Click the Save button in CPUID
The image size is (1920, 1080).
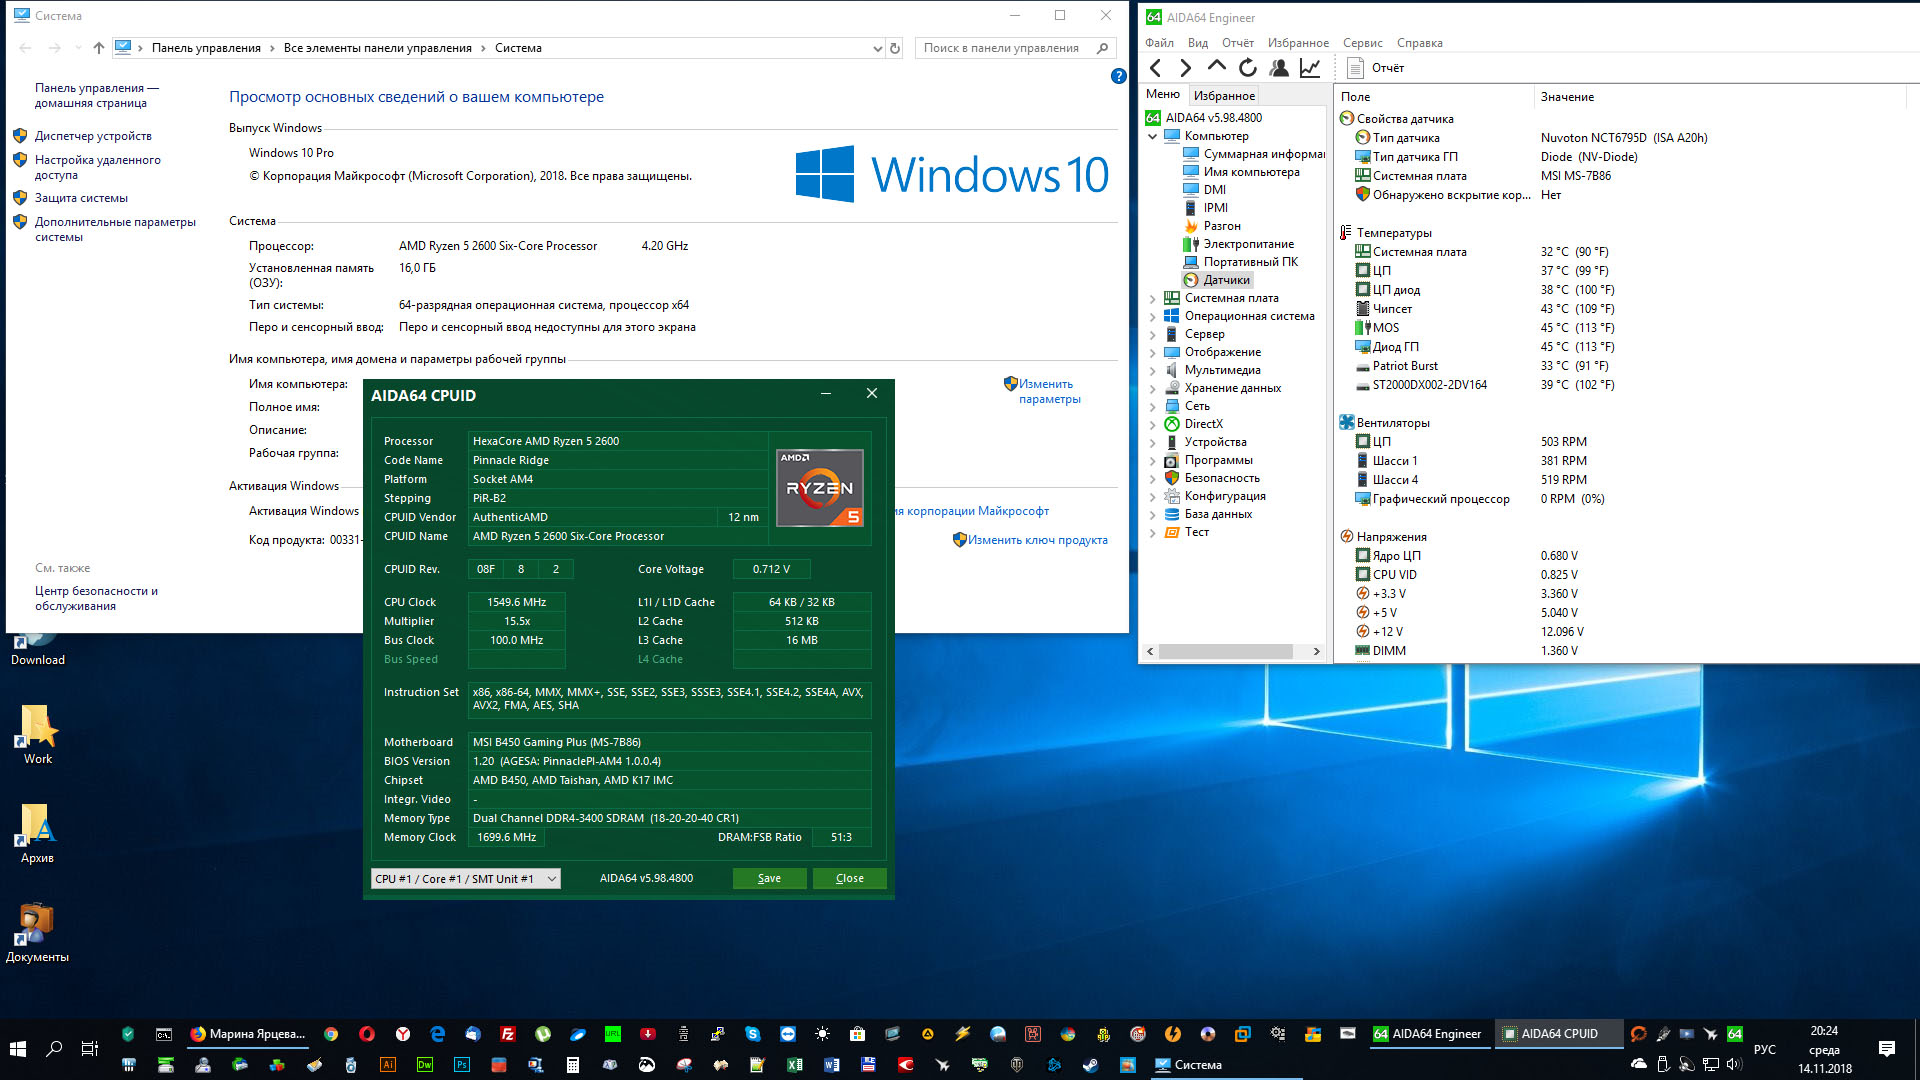click(769, 879)
